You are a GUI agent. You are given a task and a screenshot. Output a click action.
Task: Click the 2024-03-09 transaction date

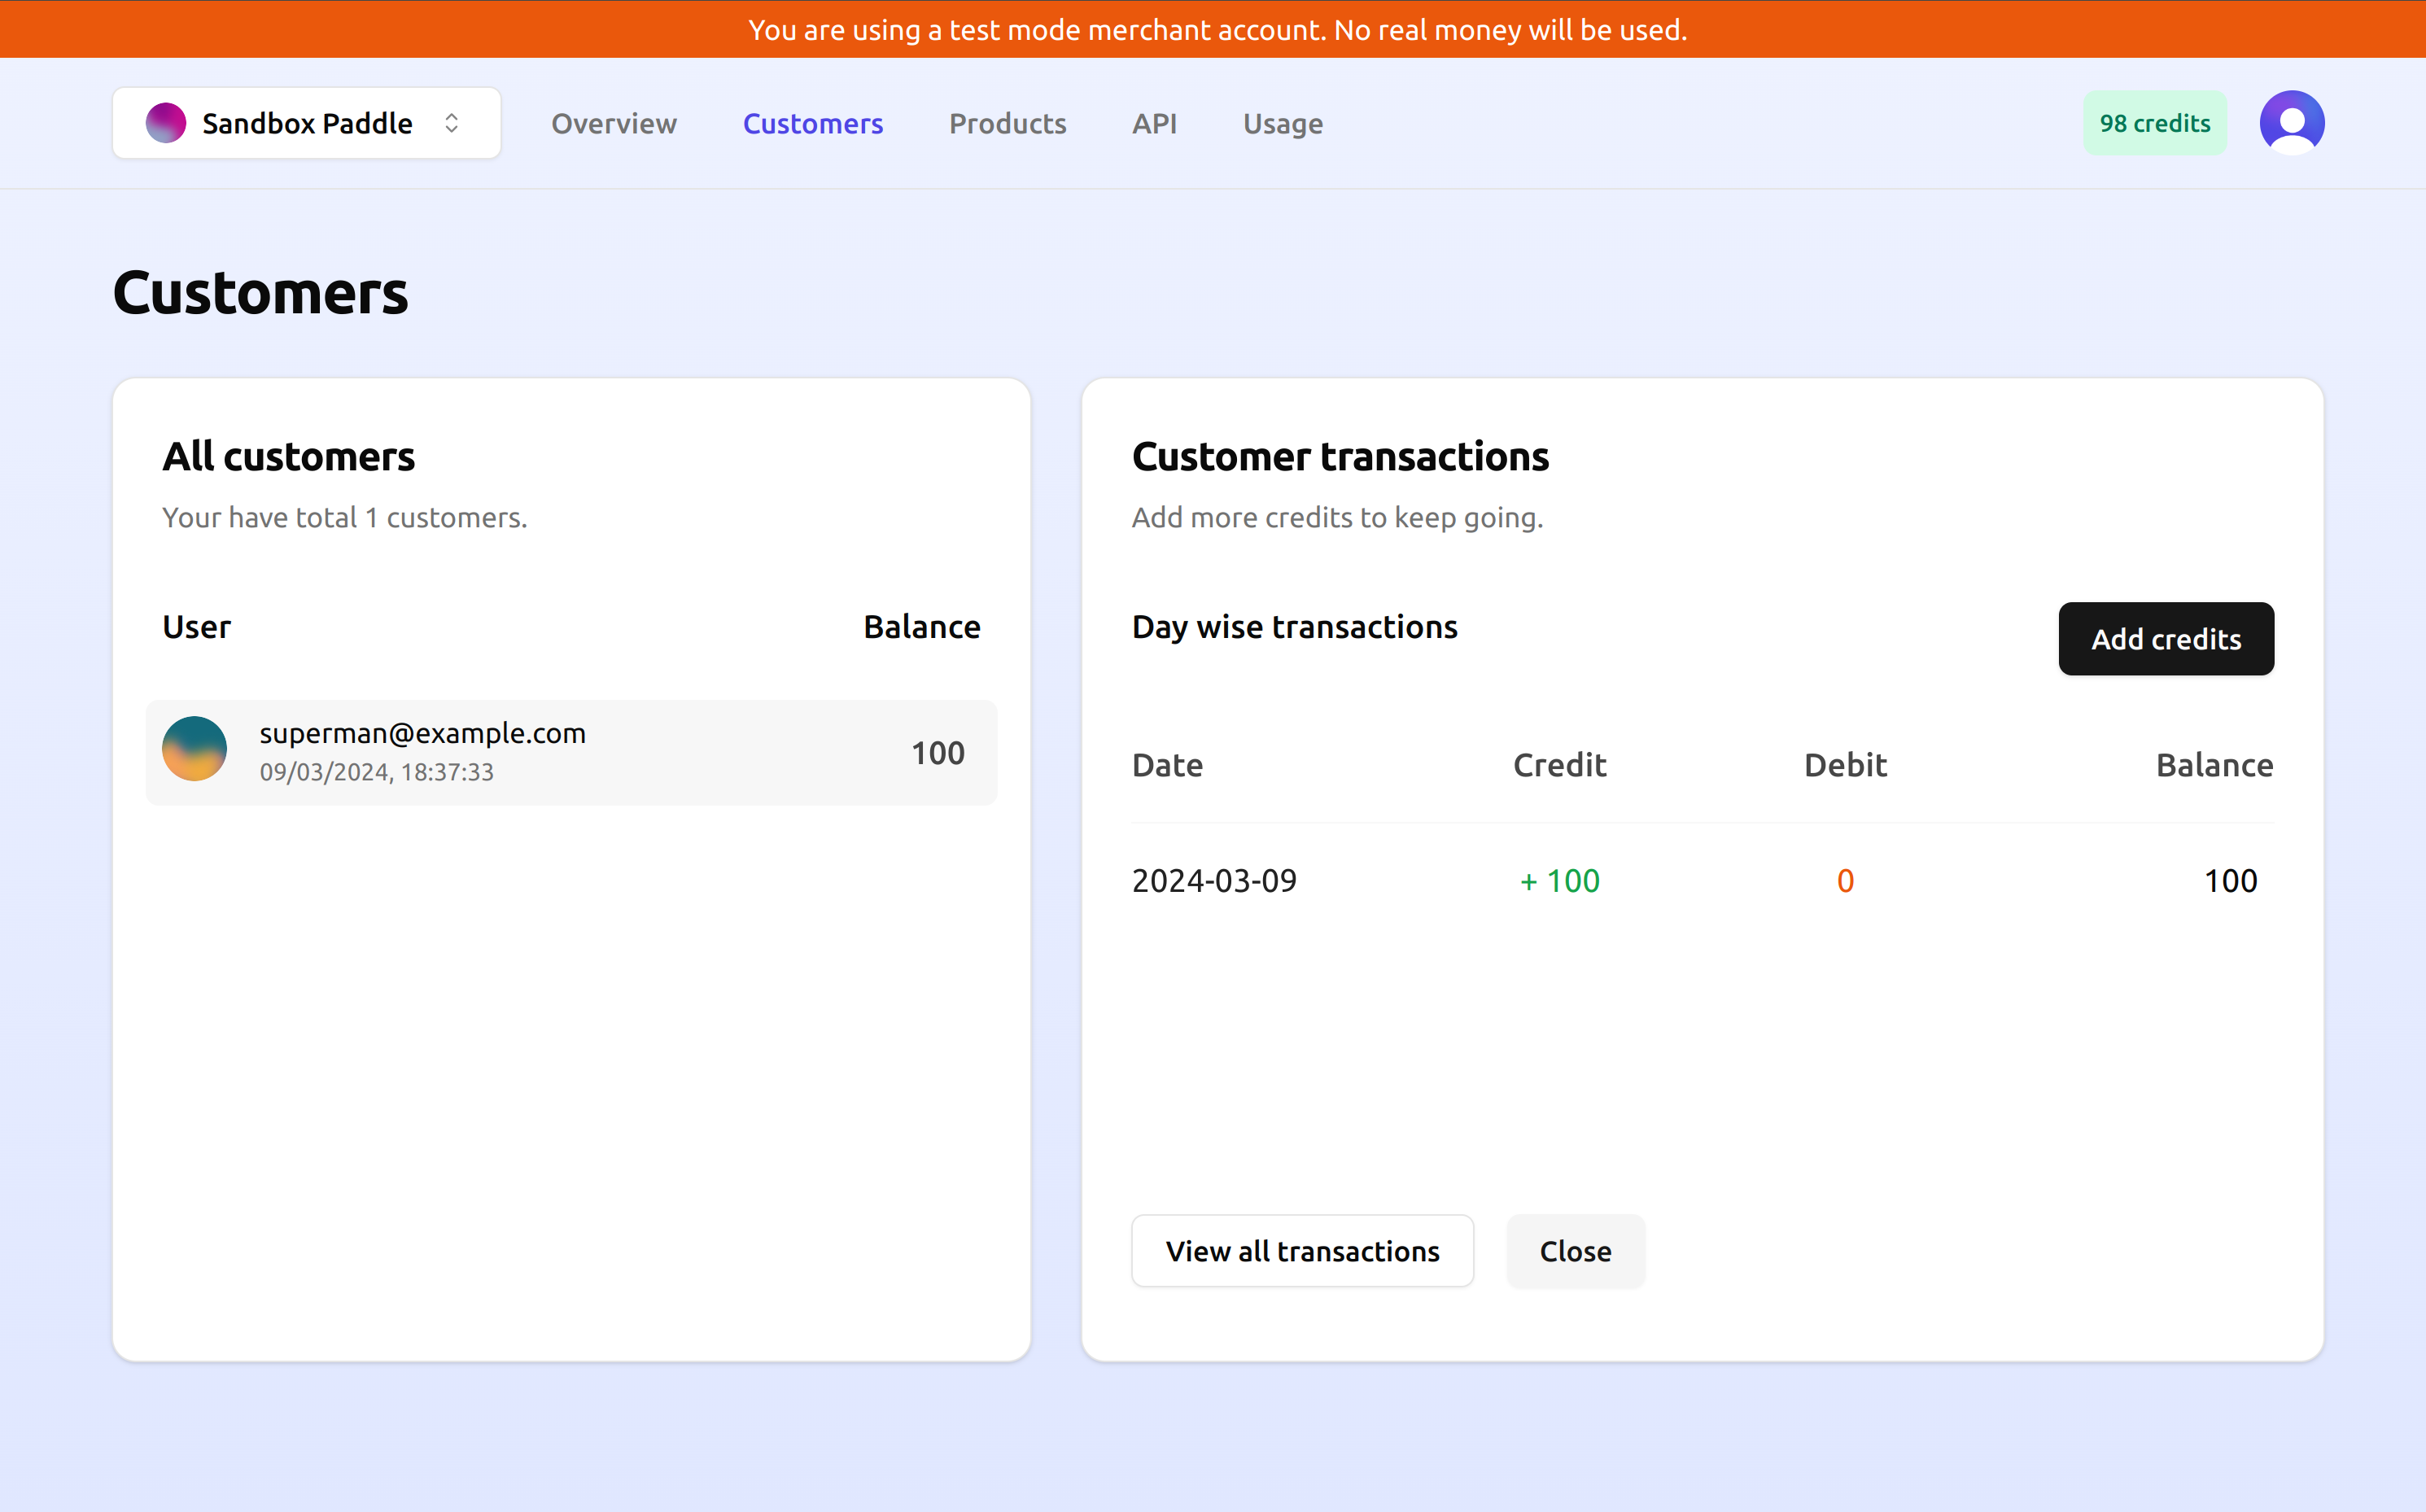tap(1214, 881)
